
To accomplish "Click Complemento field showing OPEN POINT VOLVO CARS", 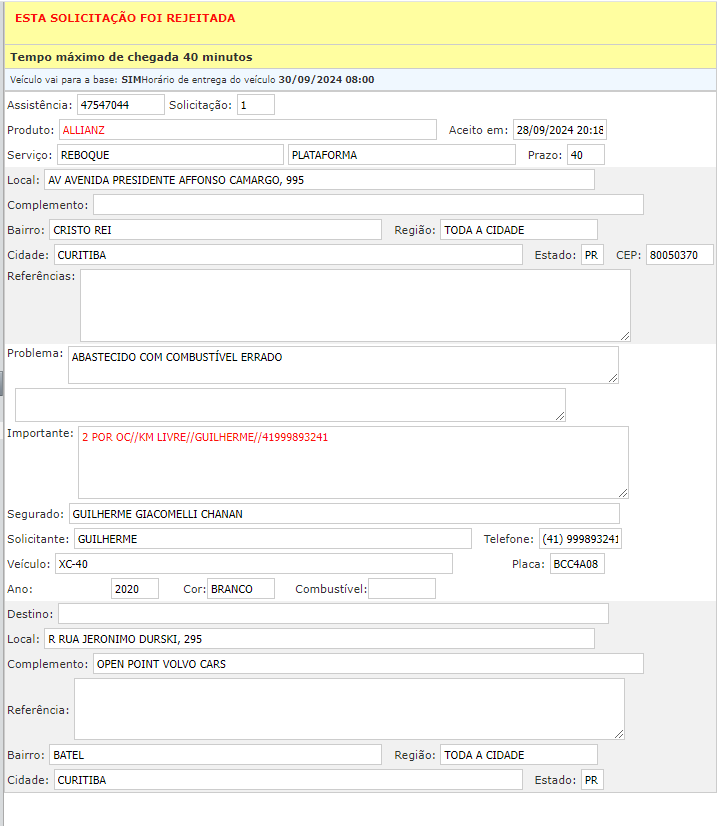I will [x=367, y=664].
